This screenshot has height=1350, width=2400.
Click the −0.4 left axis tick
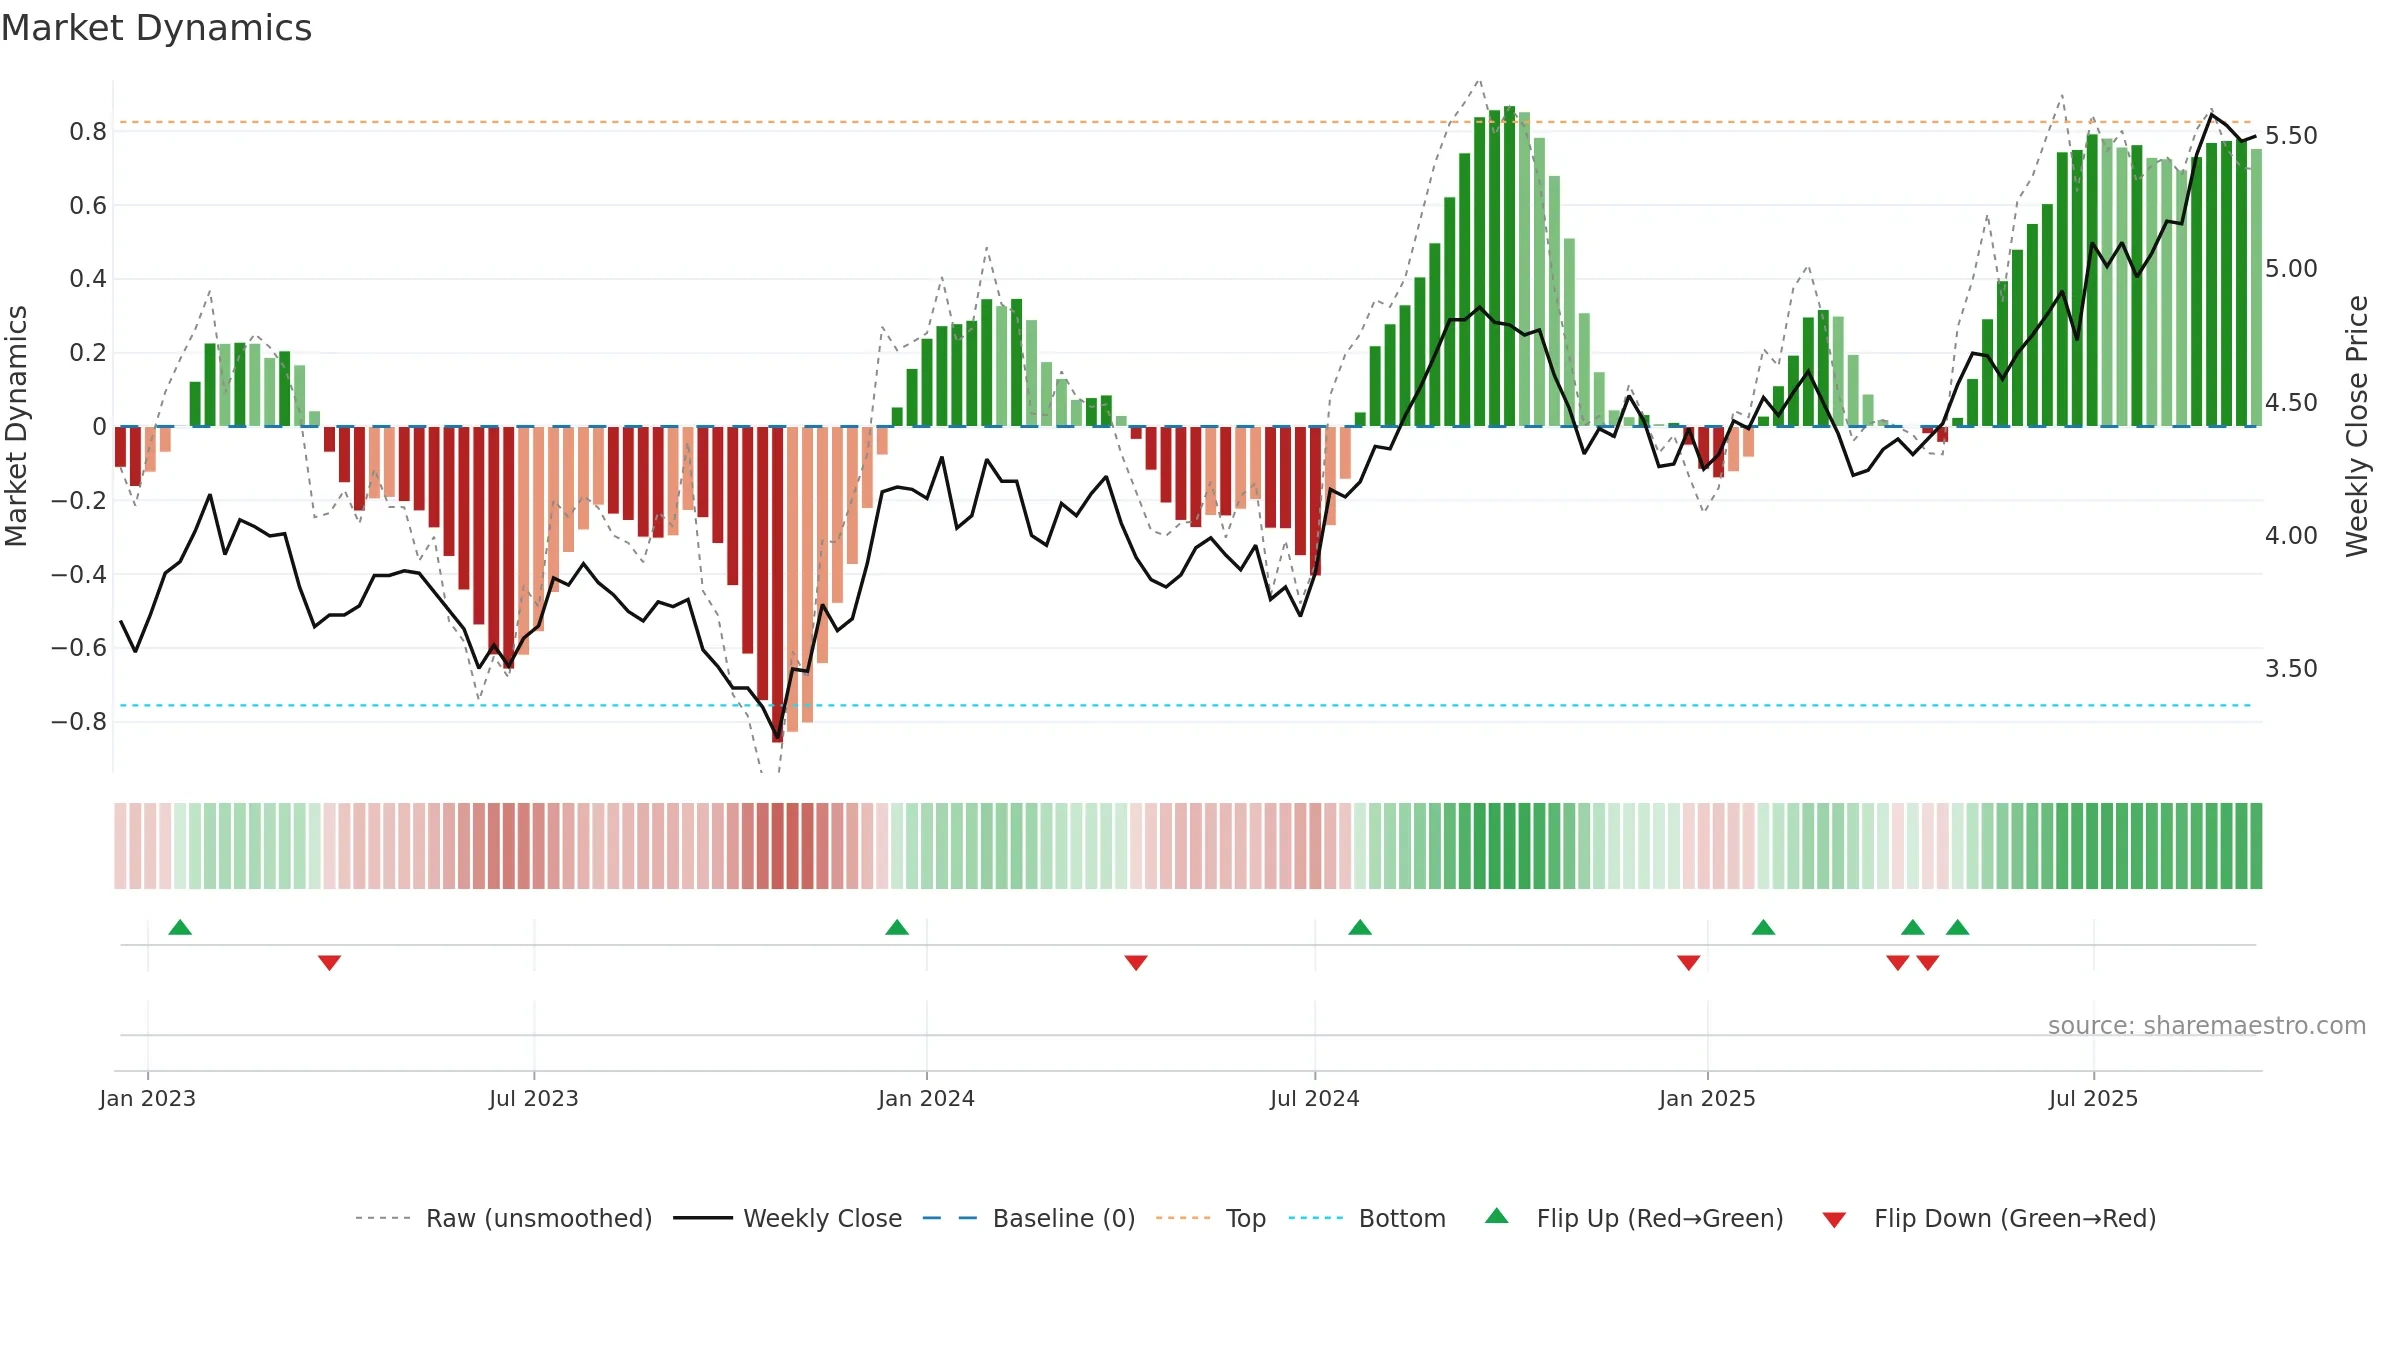click(79, 574)
